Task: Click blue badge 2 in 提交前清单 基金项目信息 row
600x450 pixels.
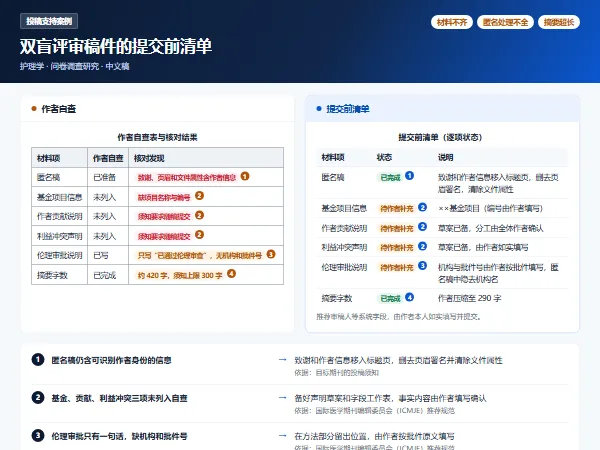Action: [422, 207]
